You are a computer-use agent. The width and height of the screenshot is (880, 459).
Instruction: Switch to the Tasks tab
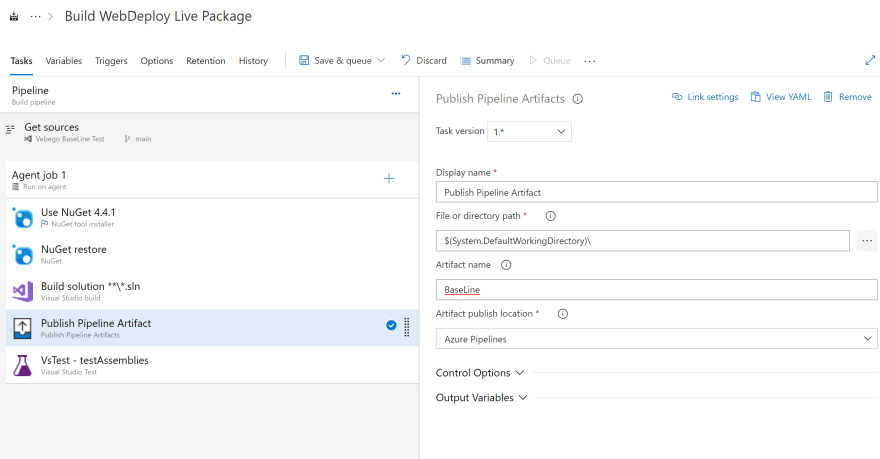(x=21, y=61)
